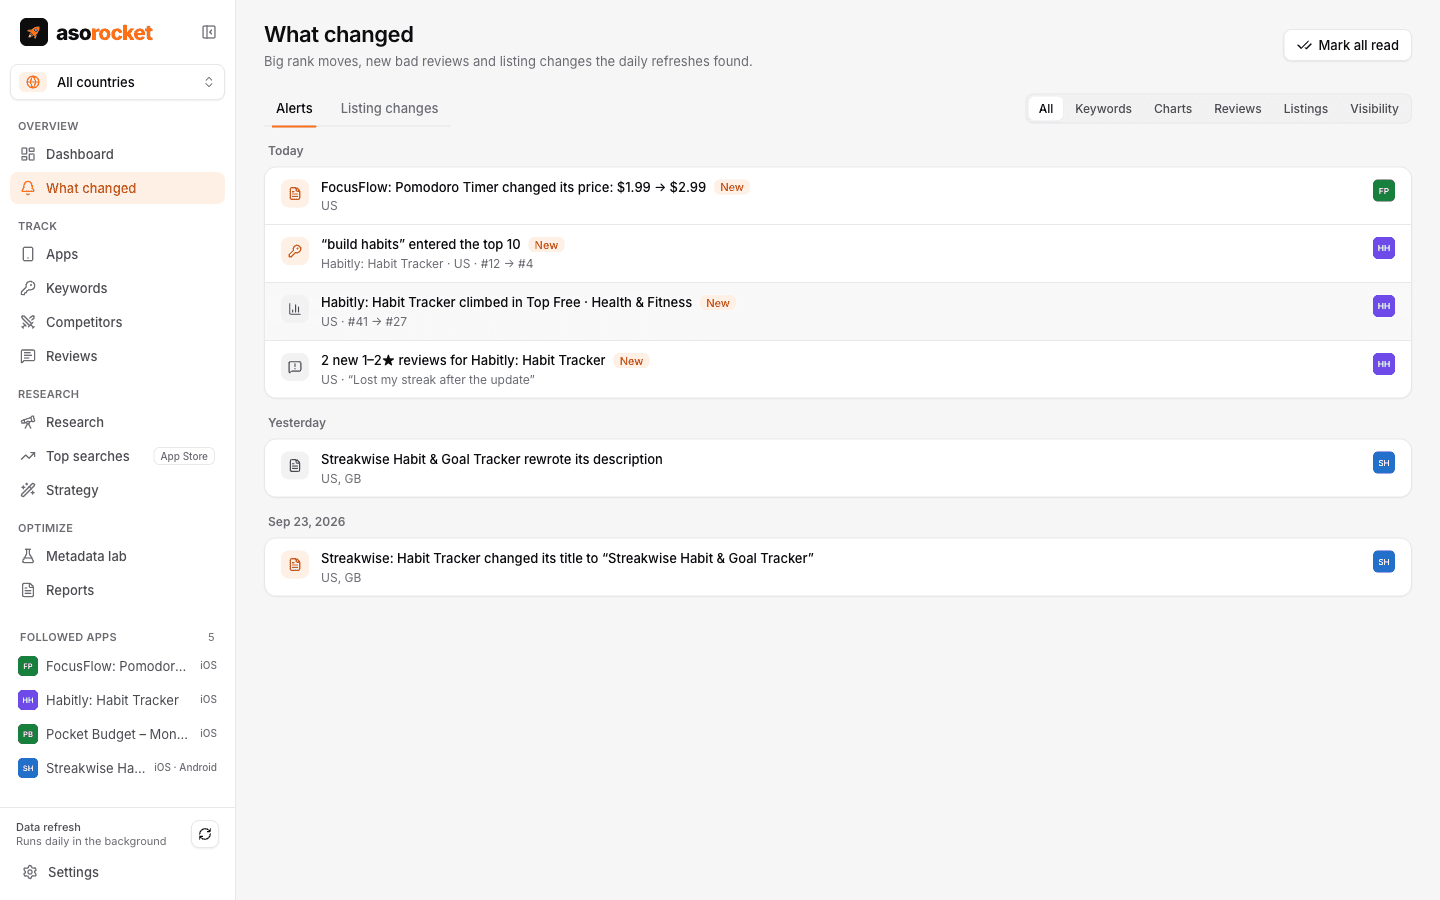Filter alerts by Reviews
This screenshot has height=900, width=1440.
(x=1237, y=109)
